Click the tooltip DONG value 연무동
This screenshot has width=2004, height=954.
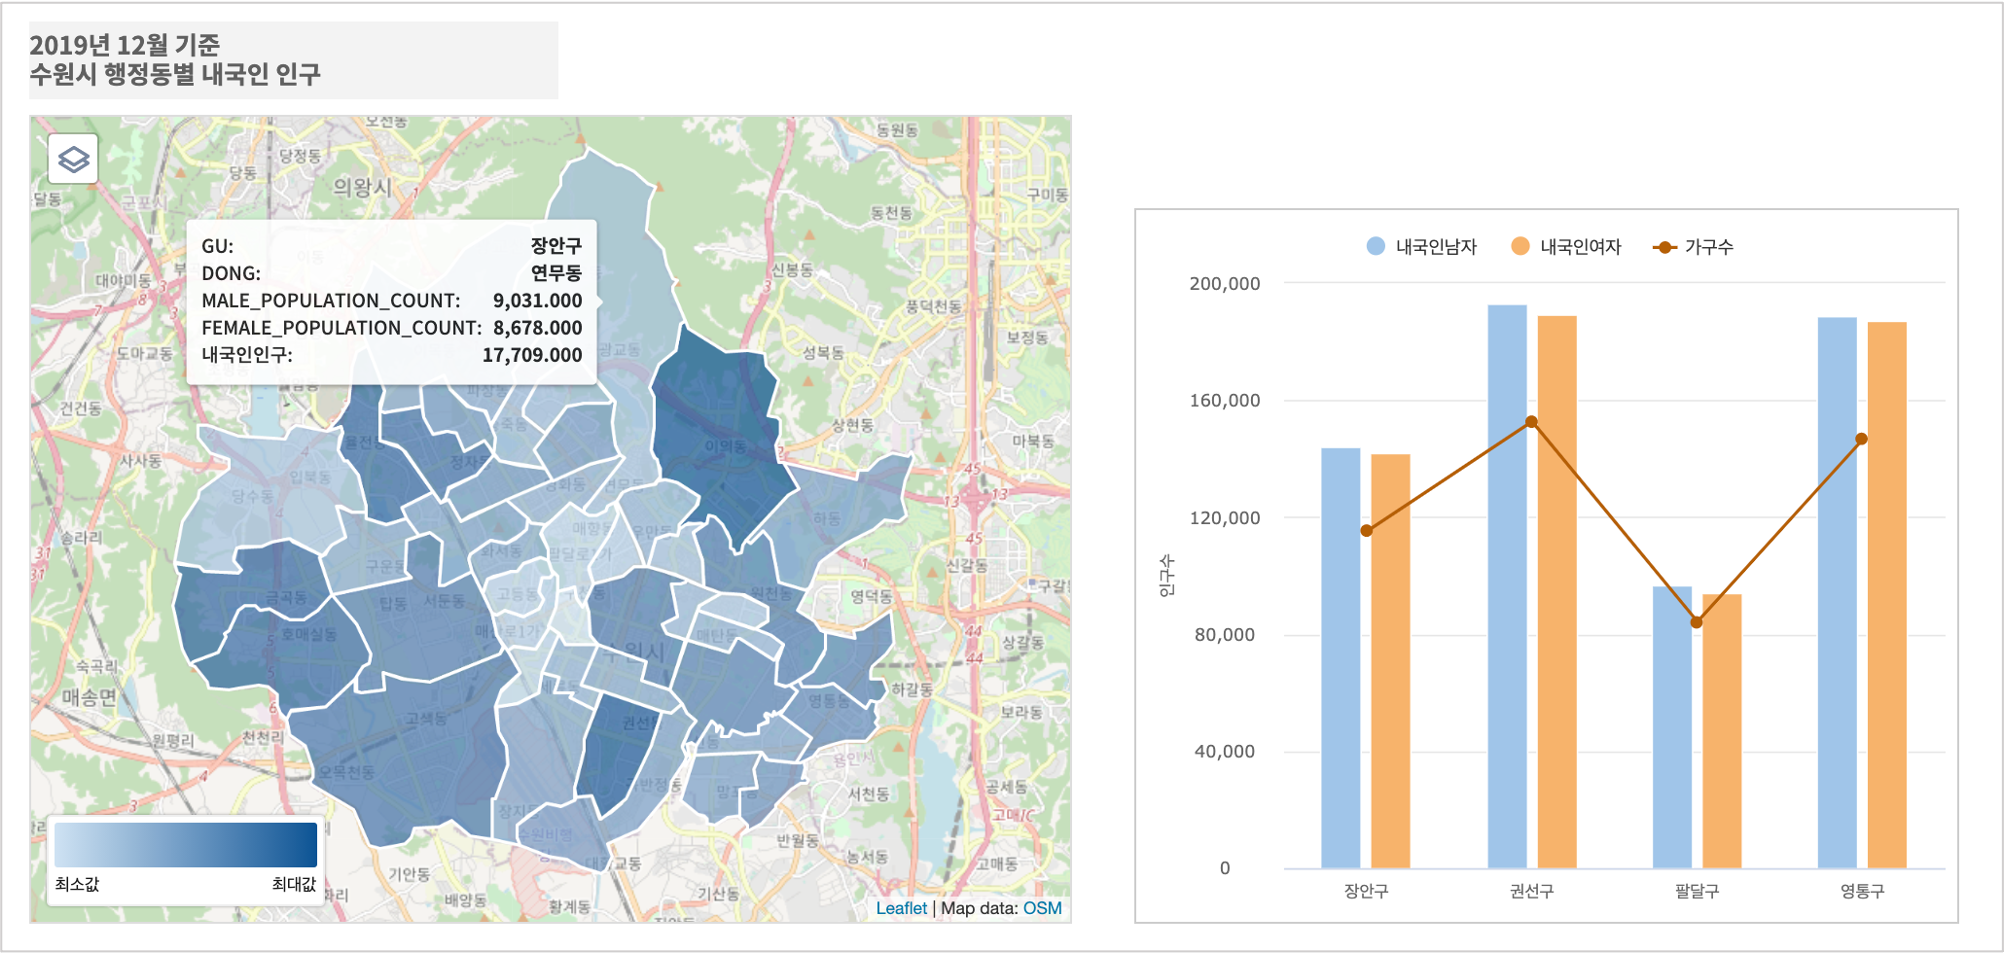[x=556, y=273]
